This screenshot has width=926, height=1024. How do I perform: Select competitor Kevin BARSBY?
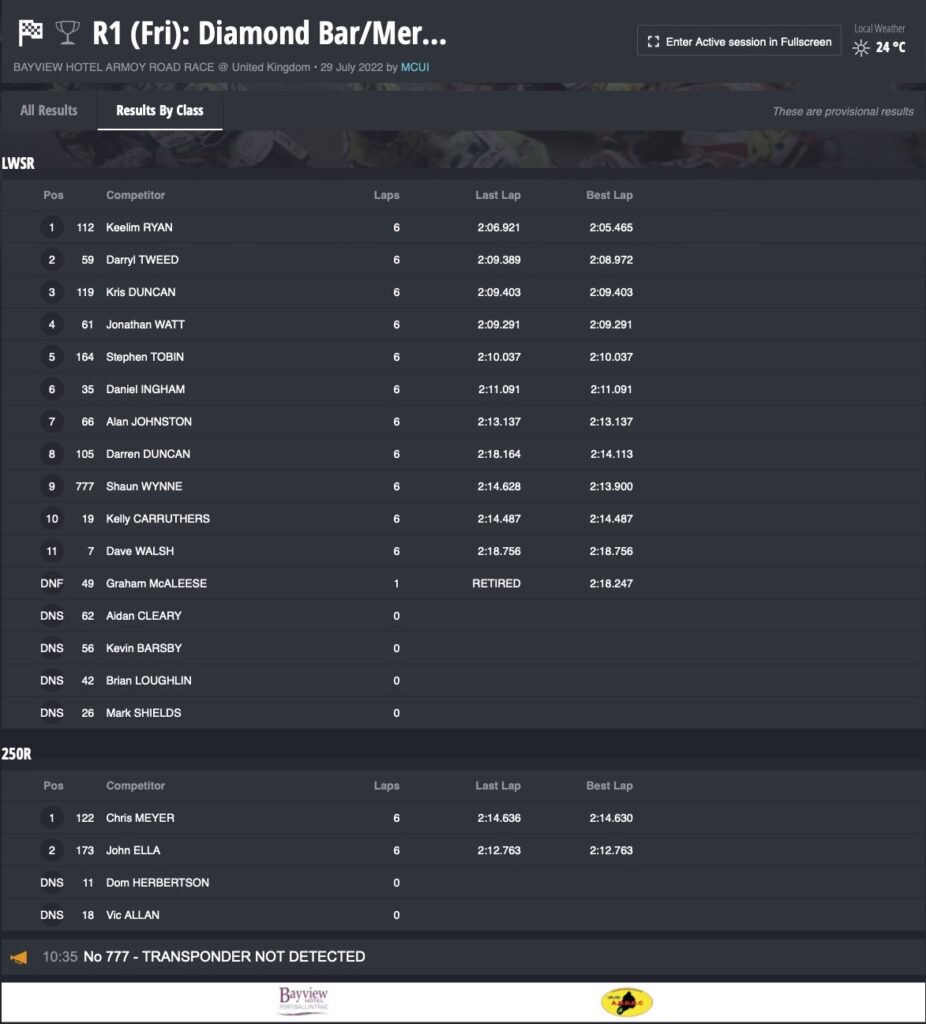click(x=144, y=648)
